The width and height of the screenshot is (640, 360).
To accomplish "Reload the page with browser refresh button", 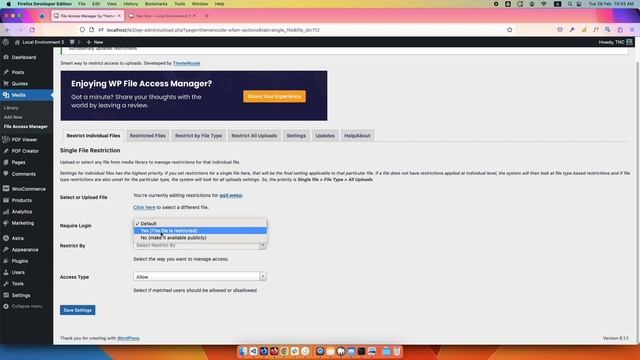I will tap(32, 30).
